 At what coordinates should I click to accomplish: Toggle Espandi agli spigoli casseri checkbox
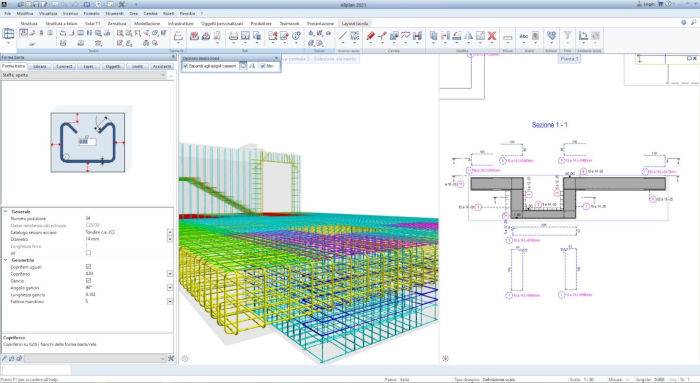pos(186,66)
